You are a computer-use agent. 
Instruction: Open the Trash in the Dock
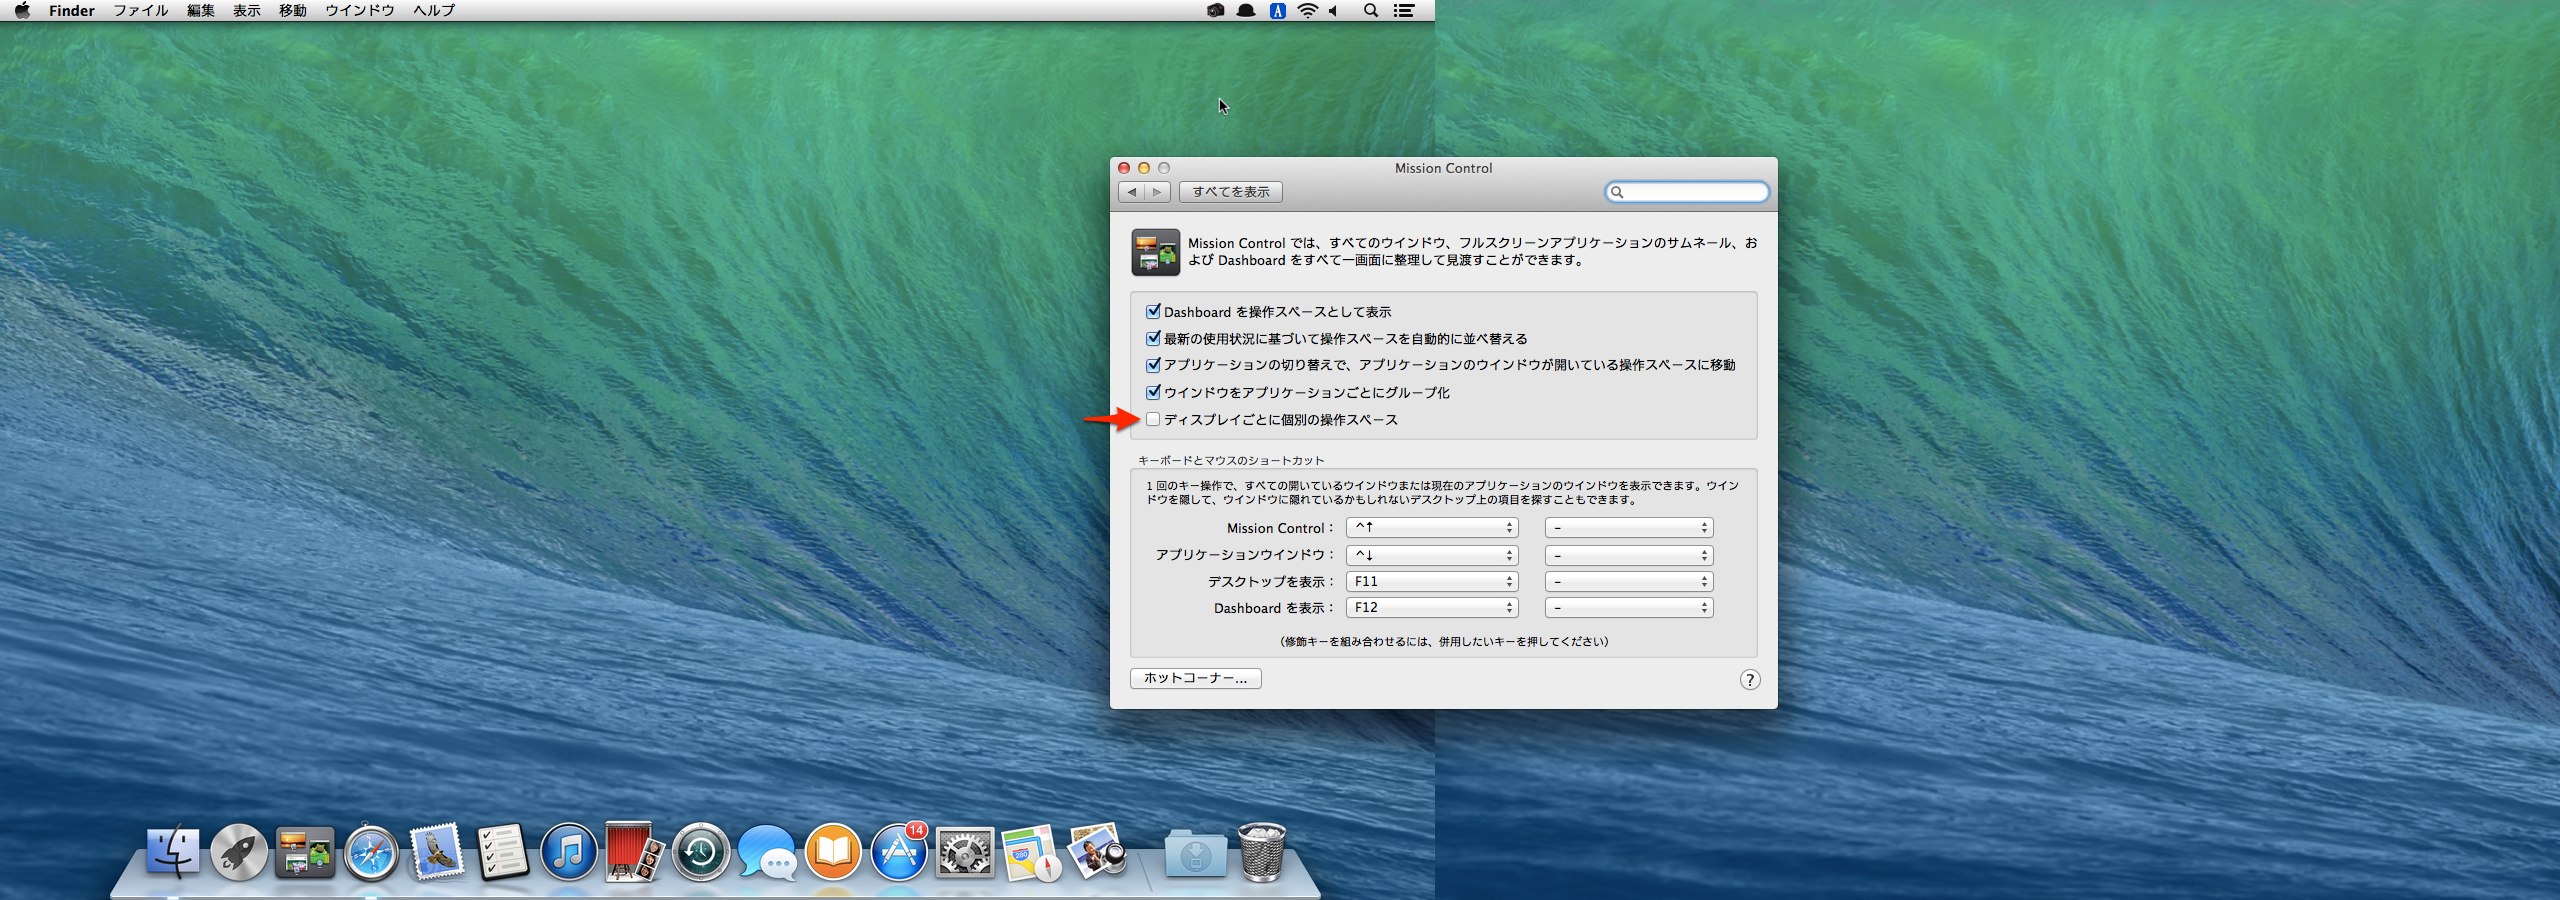1262,852
